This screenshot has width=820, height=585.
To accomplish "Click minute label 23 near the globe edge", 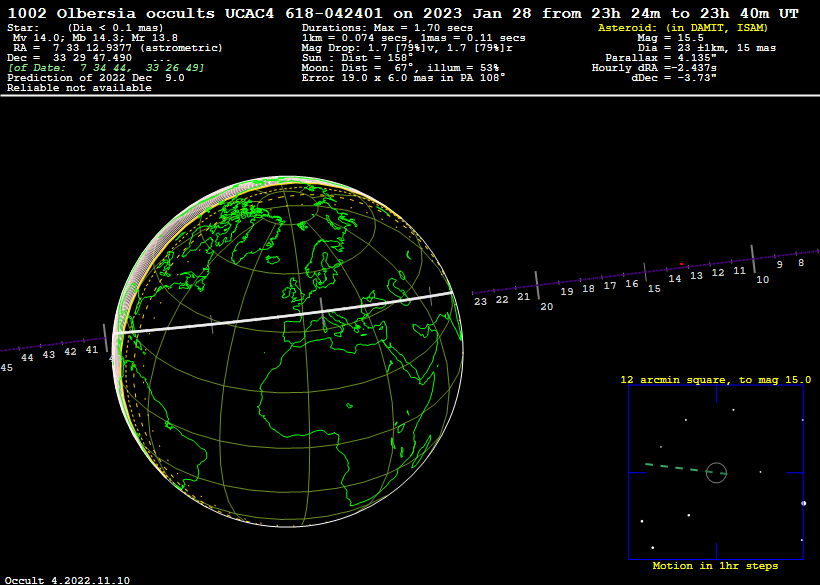I will coord(480,302).
